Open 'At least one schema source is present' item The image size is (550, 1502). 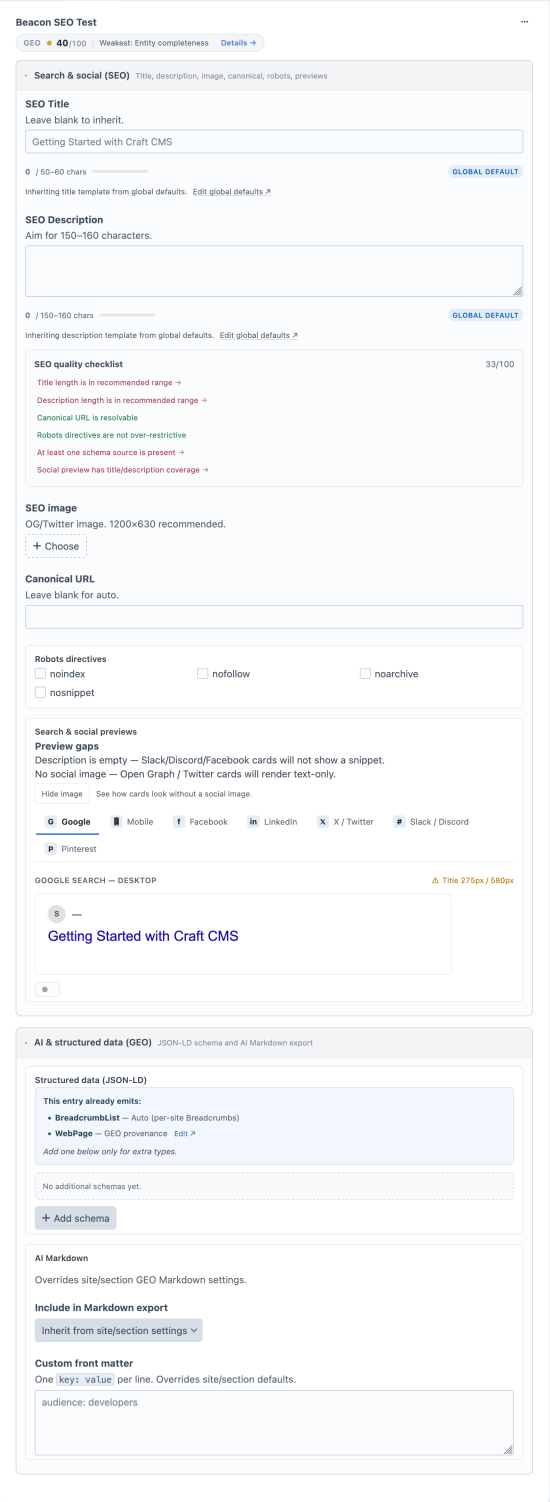click(110, 452)
